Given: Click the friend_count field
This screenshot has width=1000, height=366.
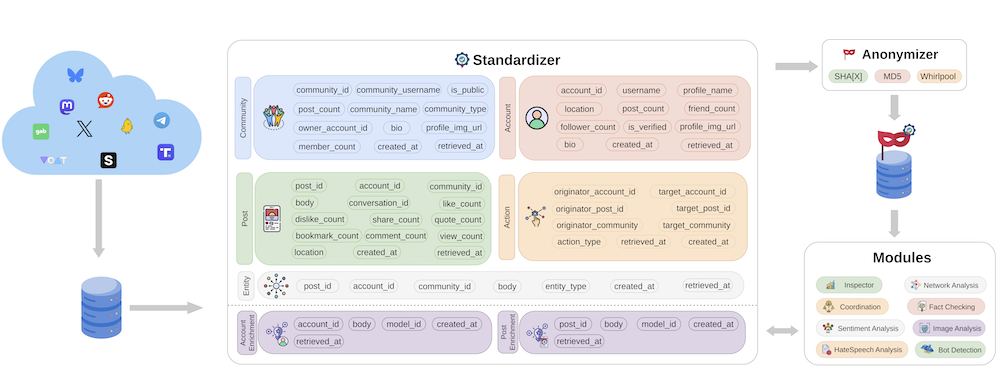Looking at the screenshot, I should pos(711,108).
